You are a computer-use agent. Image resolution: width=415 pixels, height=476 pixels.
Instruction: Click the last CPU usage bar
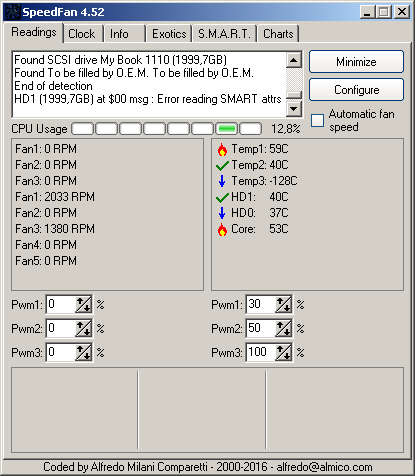[251, 128]
